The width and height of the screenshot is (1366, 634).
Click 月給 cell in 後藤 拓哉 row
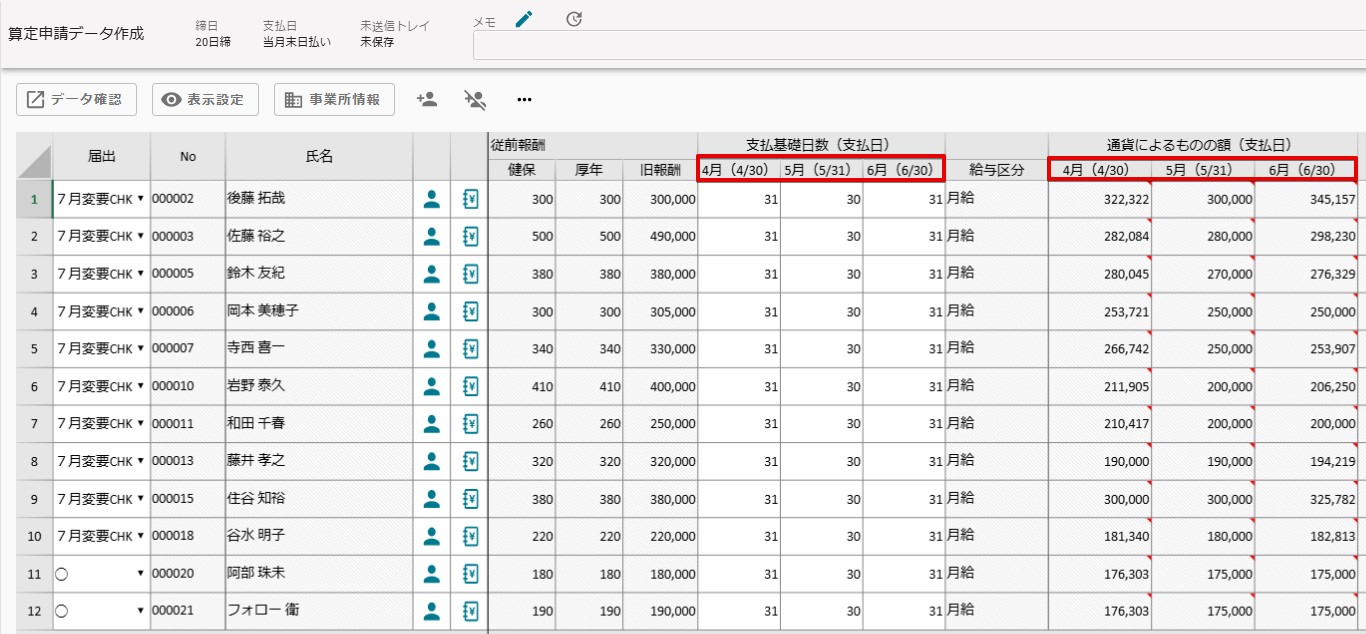point(996,199)
